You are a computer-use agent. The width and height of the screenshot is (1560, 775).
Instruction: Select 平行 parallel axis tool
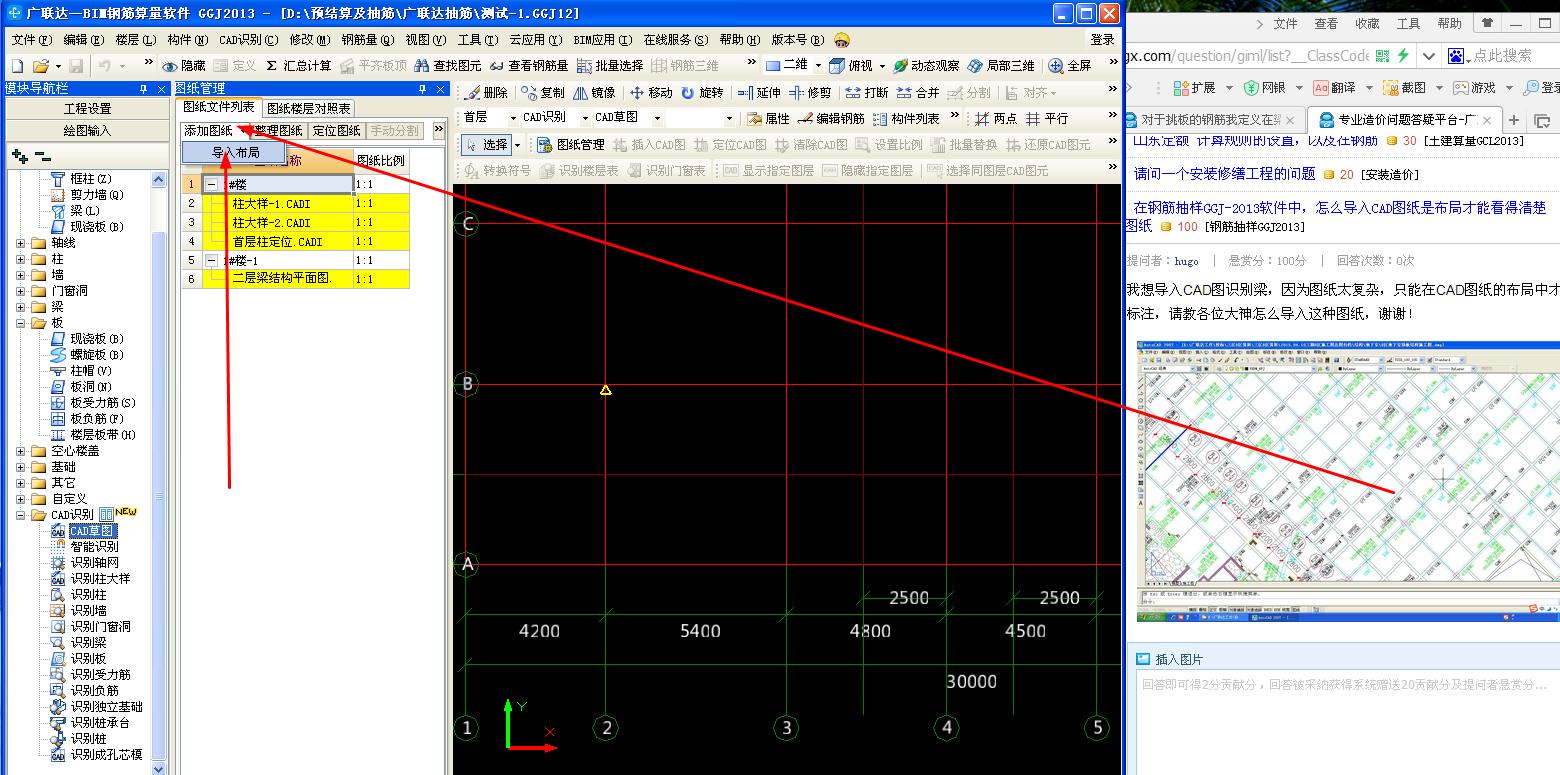[1047, 118]
